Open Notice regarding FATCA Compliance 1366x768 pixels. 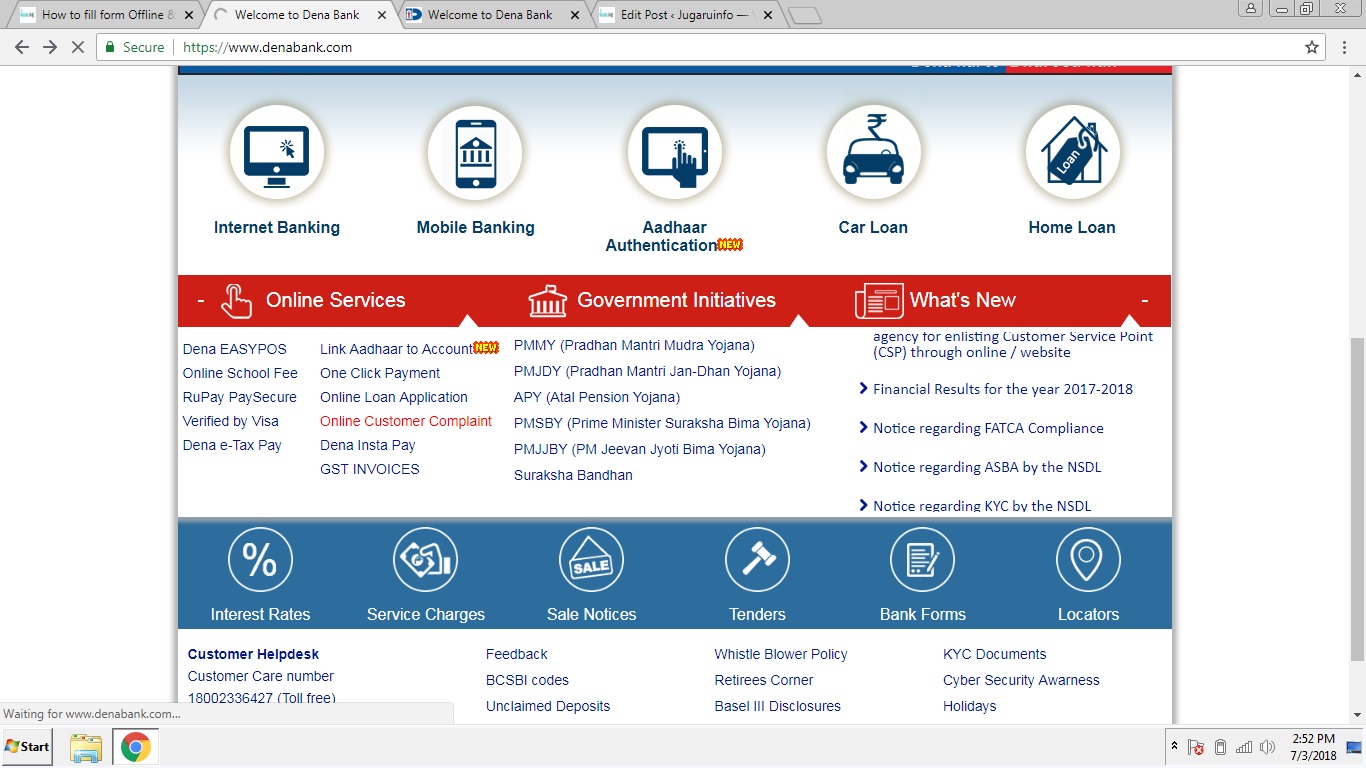pos(988,428)
